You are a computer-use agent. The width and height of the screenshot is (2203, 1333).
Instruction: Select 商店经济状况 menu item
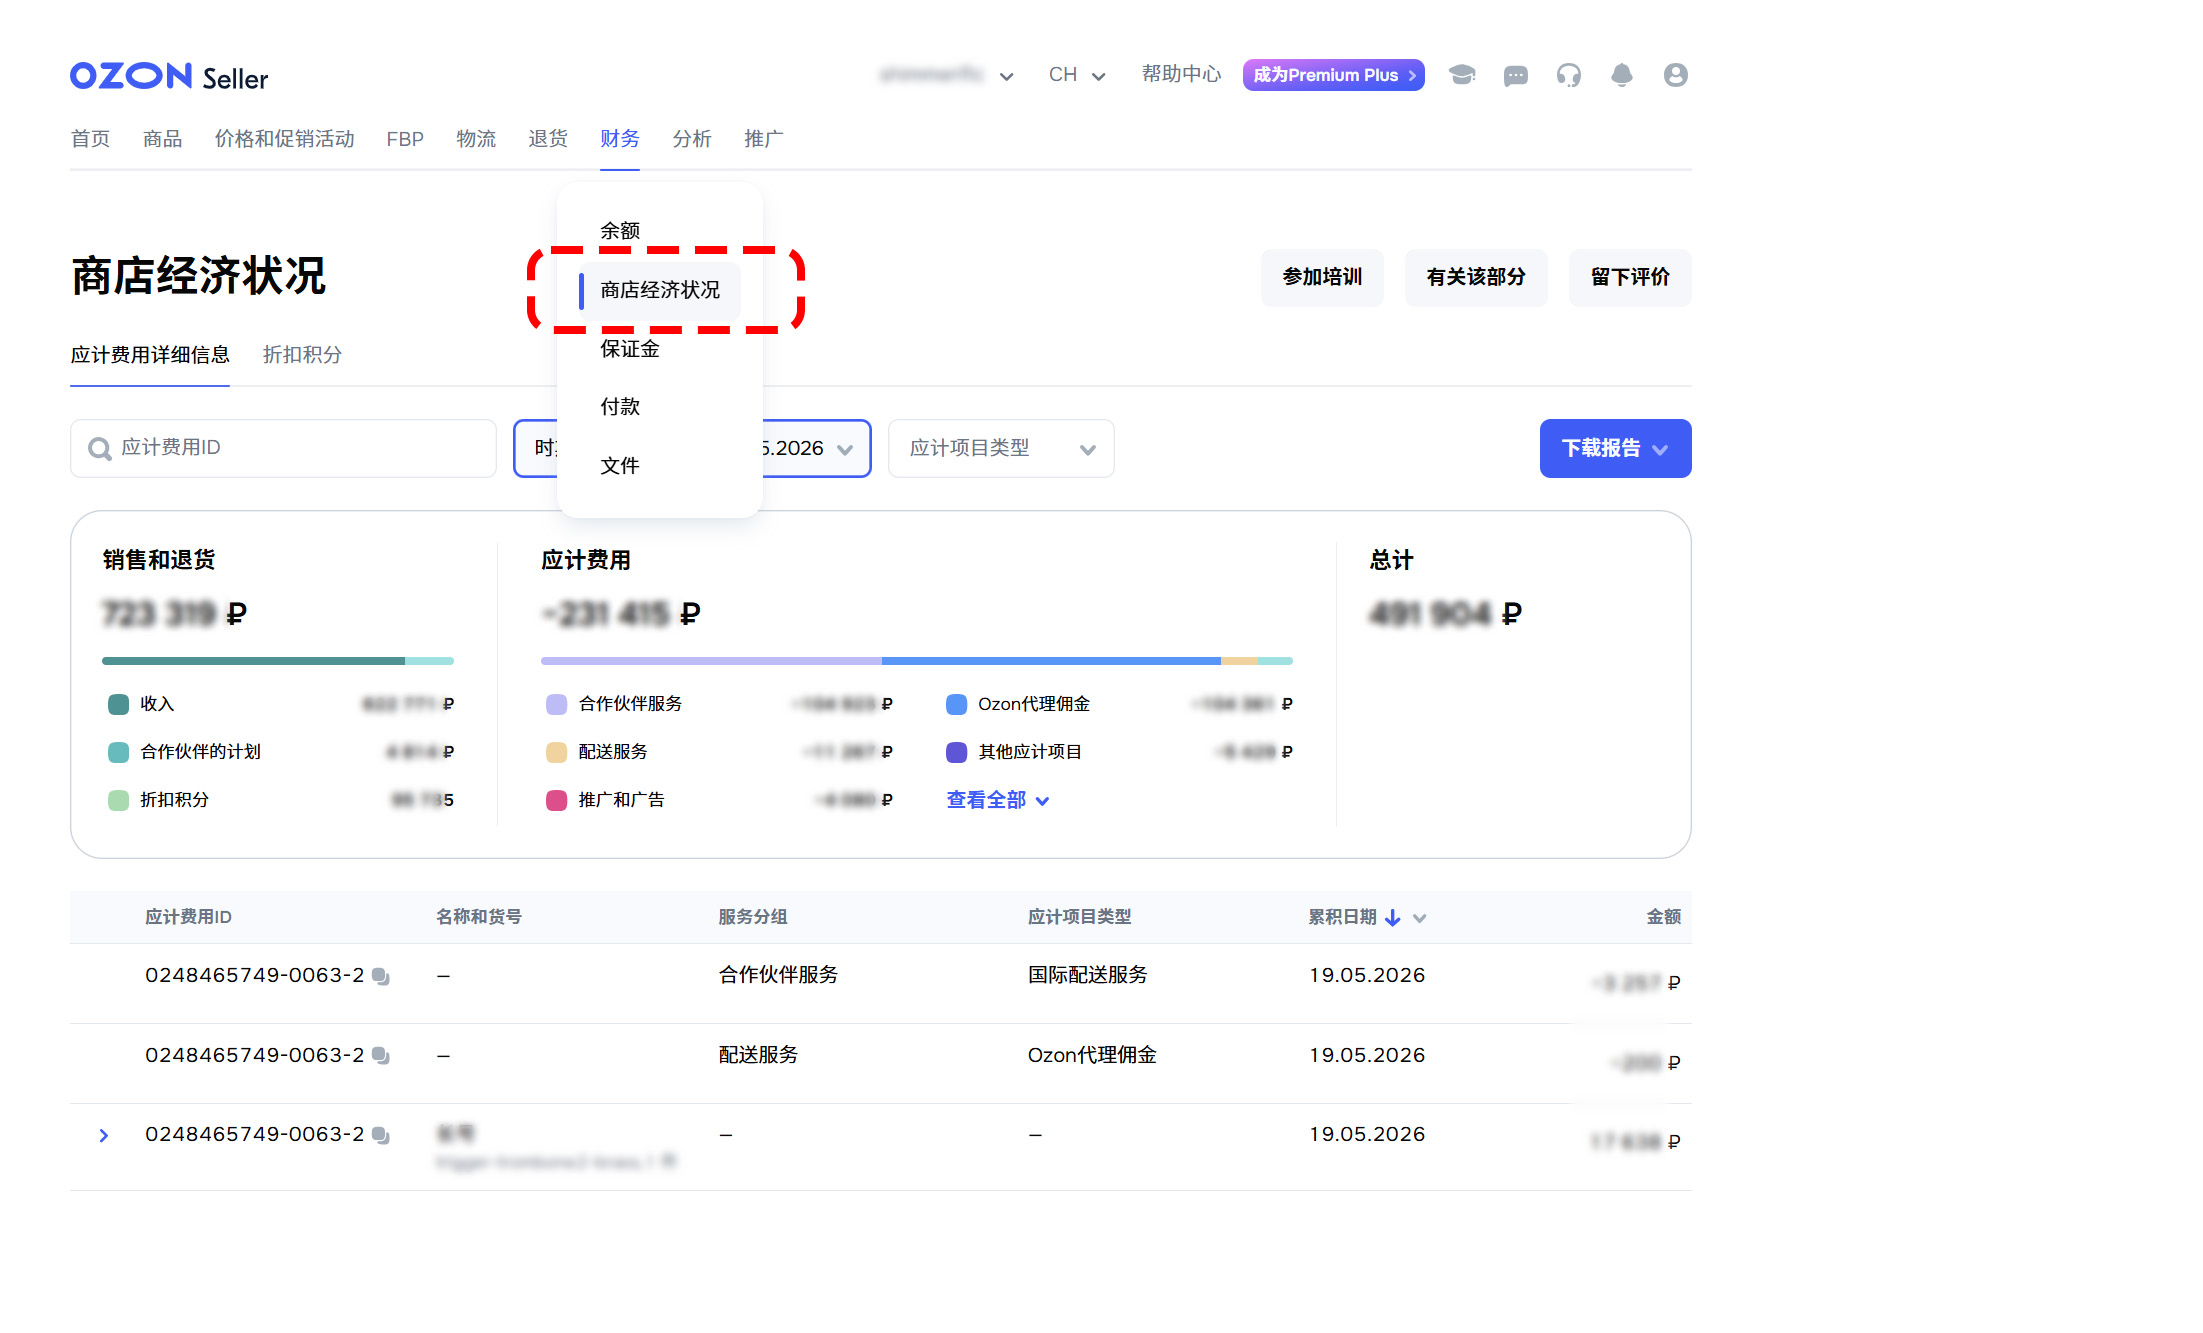(660, 290)
